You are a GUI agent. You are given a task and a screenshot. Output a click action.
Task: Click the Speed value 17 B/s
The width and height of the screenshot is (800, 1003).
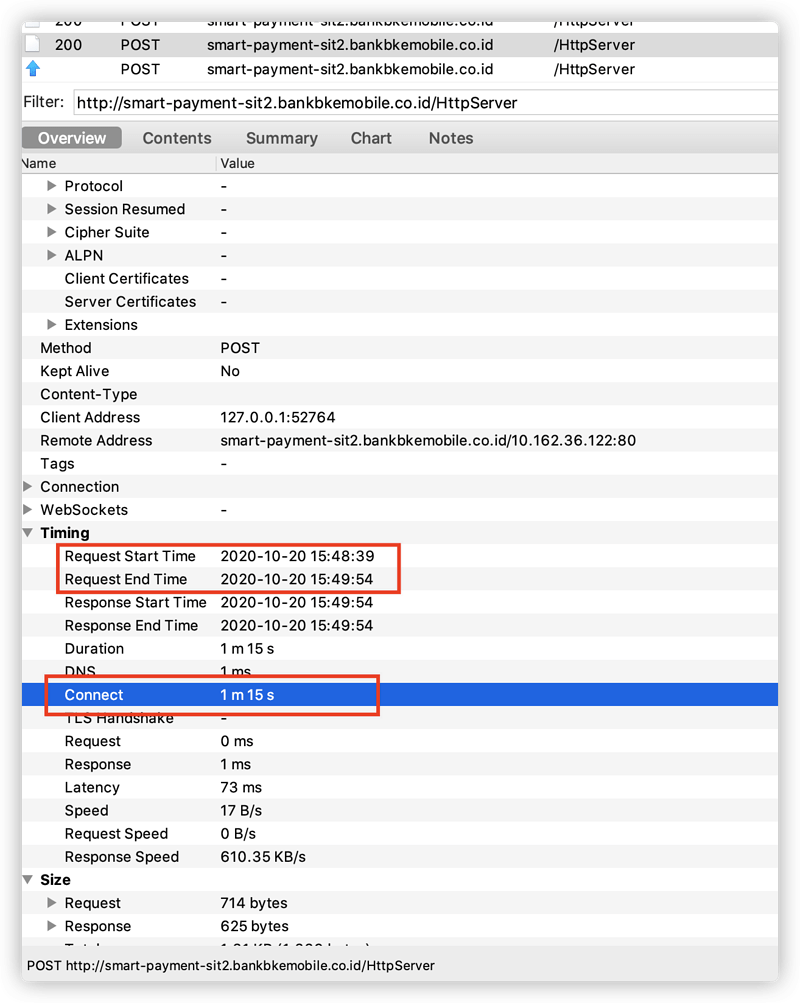tap(241, 810)
